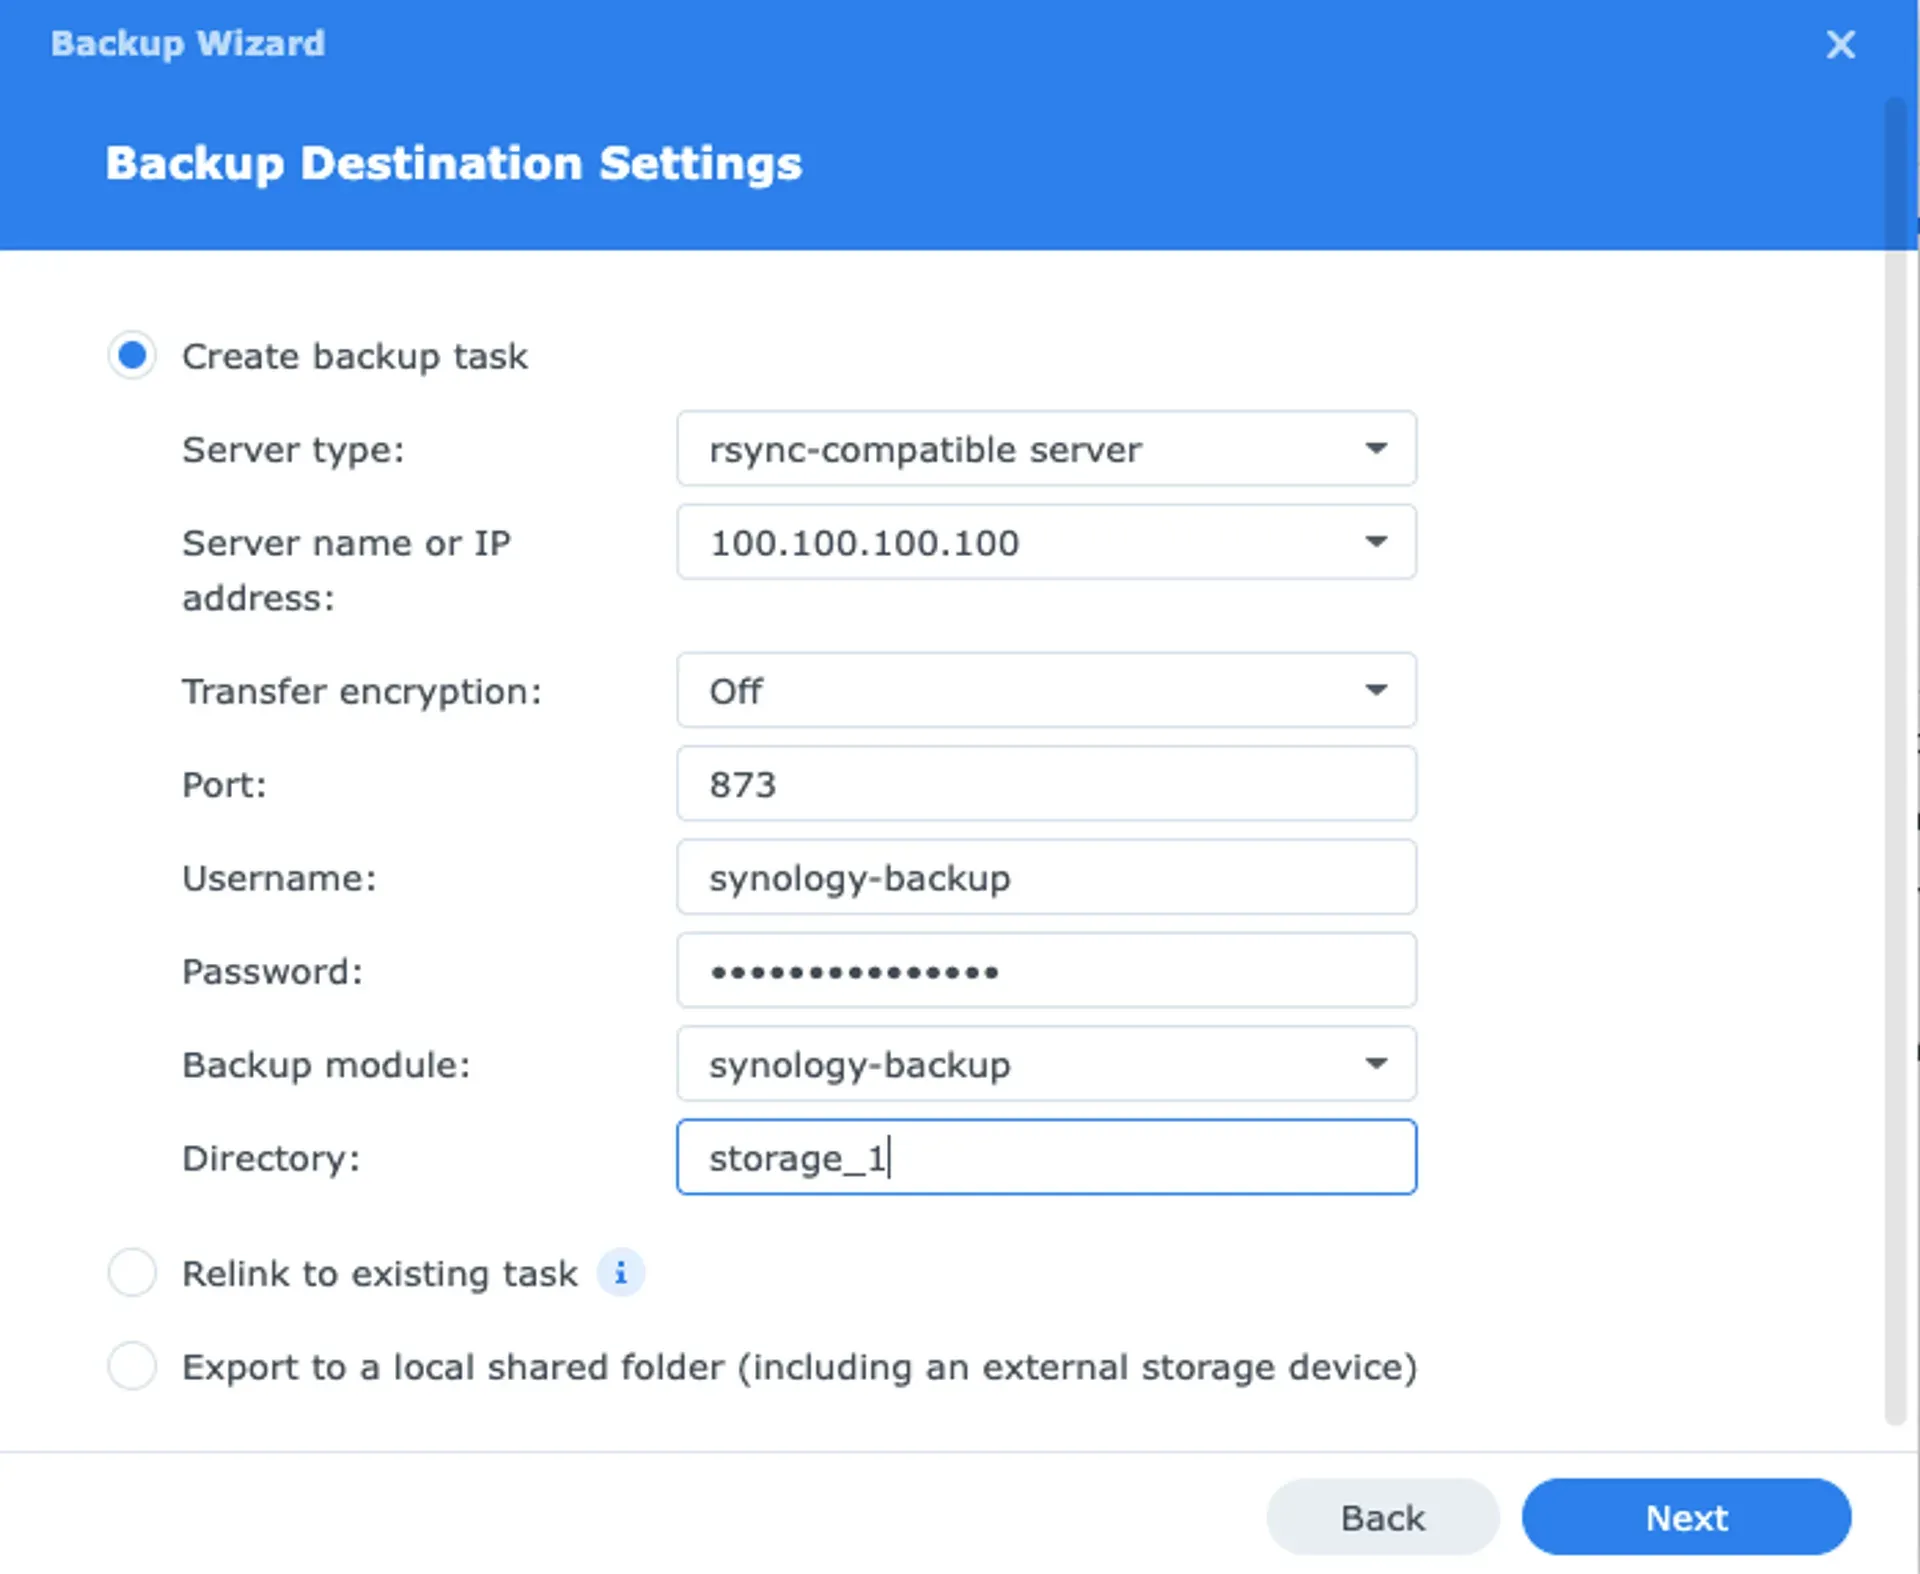Click the Back button
Image resolution: width=1920 pixels, height=1574 pixels.
1382,1517
